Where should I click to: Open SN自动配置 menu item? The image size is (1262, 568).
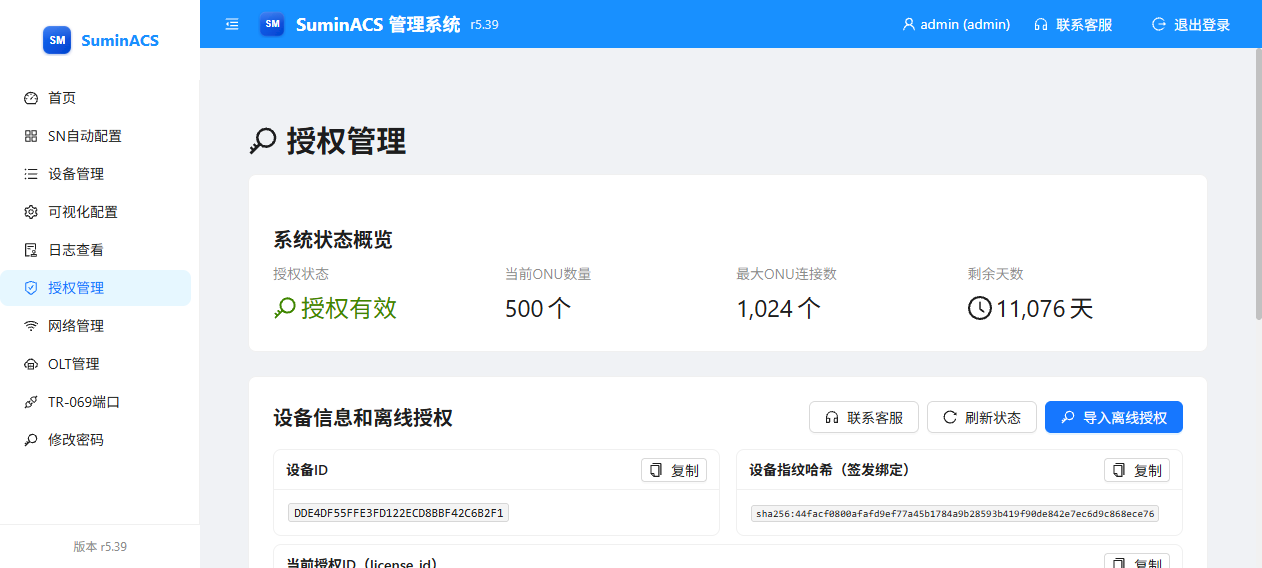point(96,136)
